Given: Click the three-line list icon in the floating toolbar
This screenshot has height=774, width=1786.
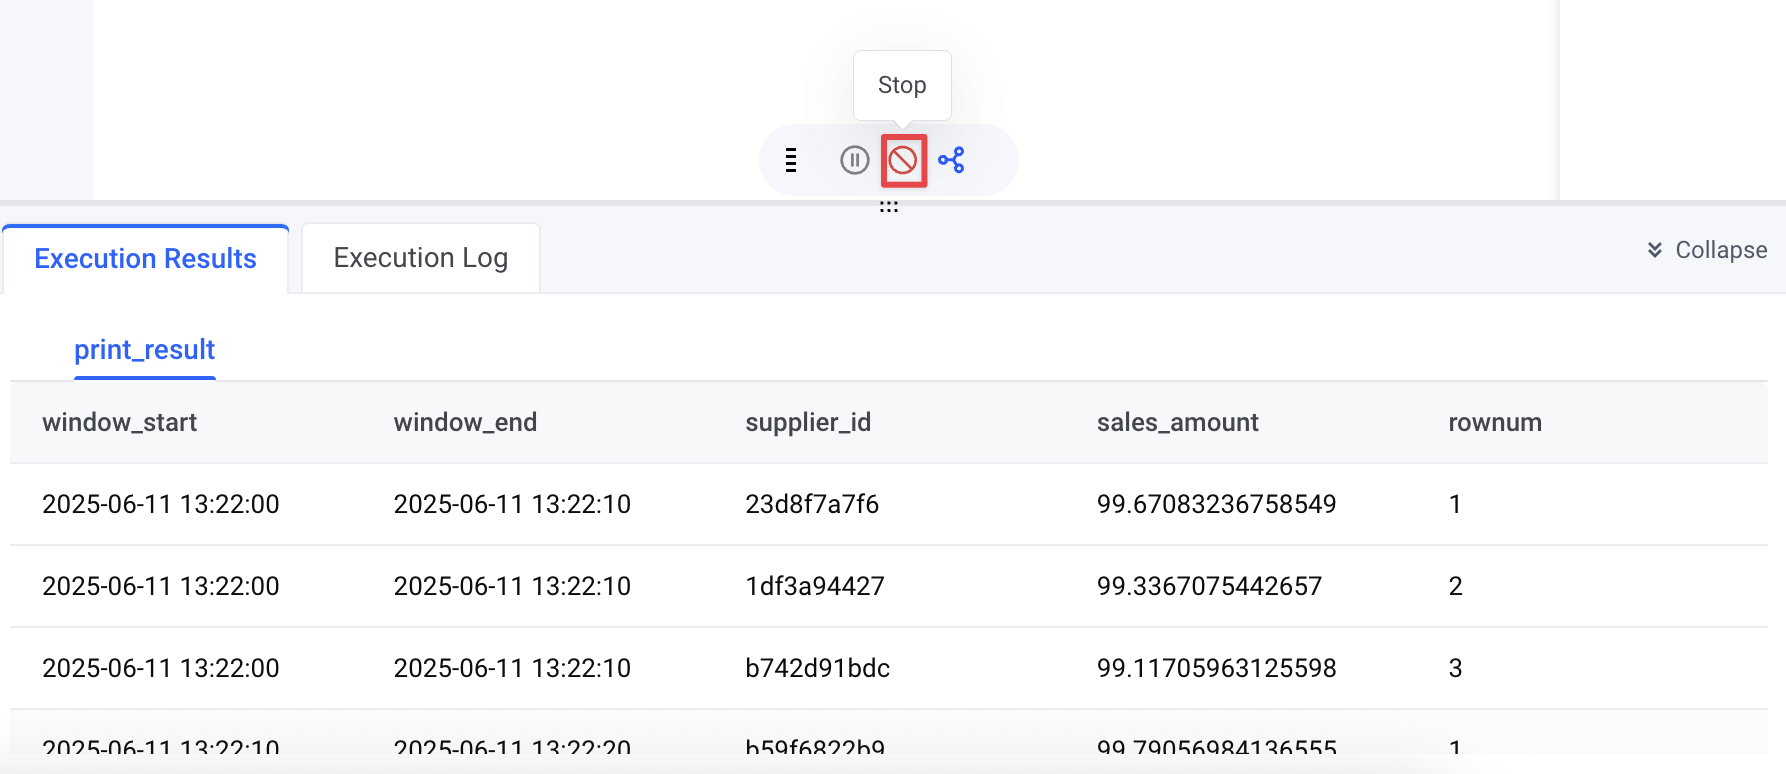Looking at the screenshot, I should [791, 160].
